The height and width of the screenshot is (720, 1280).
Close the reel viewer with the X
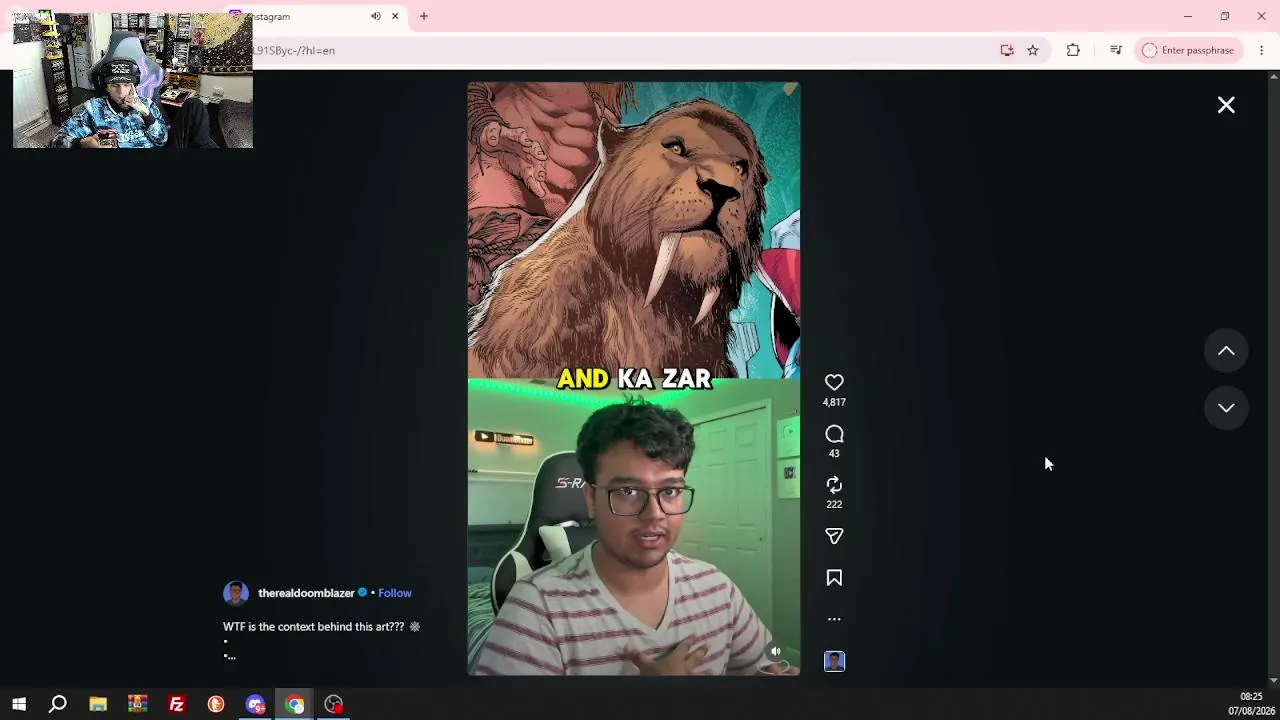point(1226,105)
